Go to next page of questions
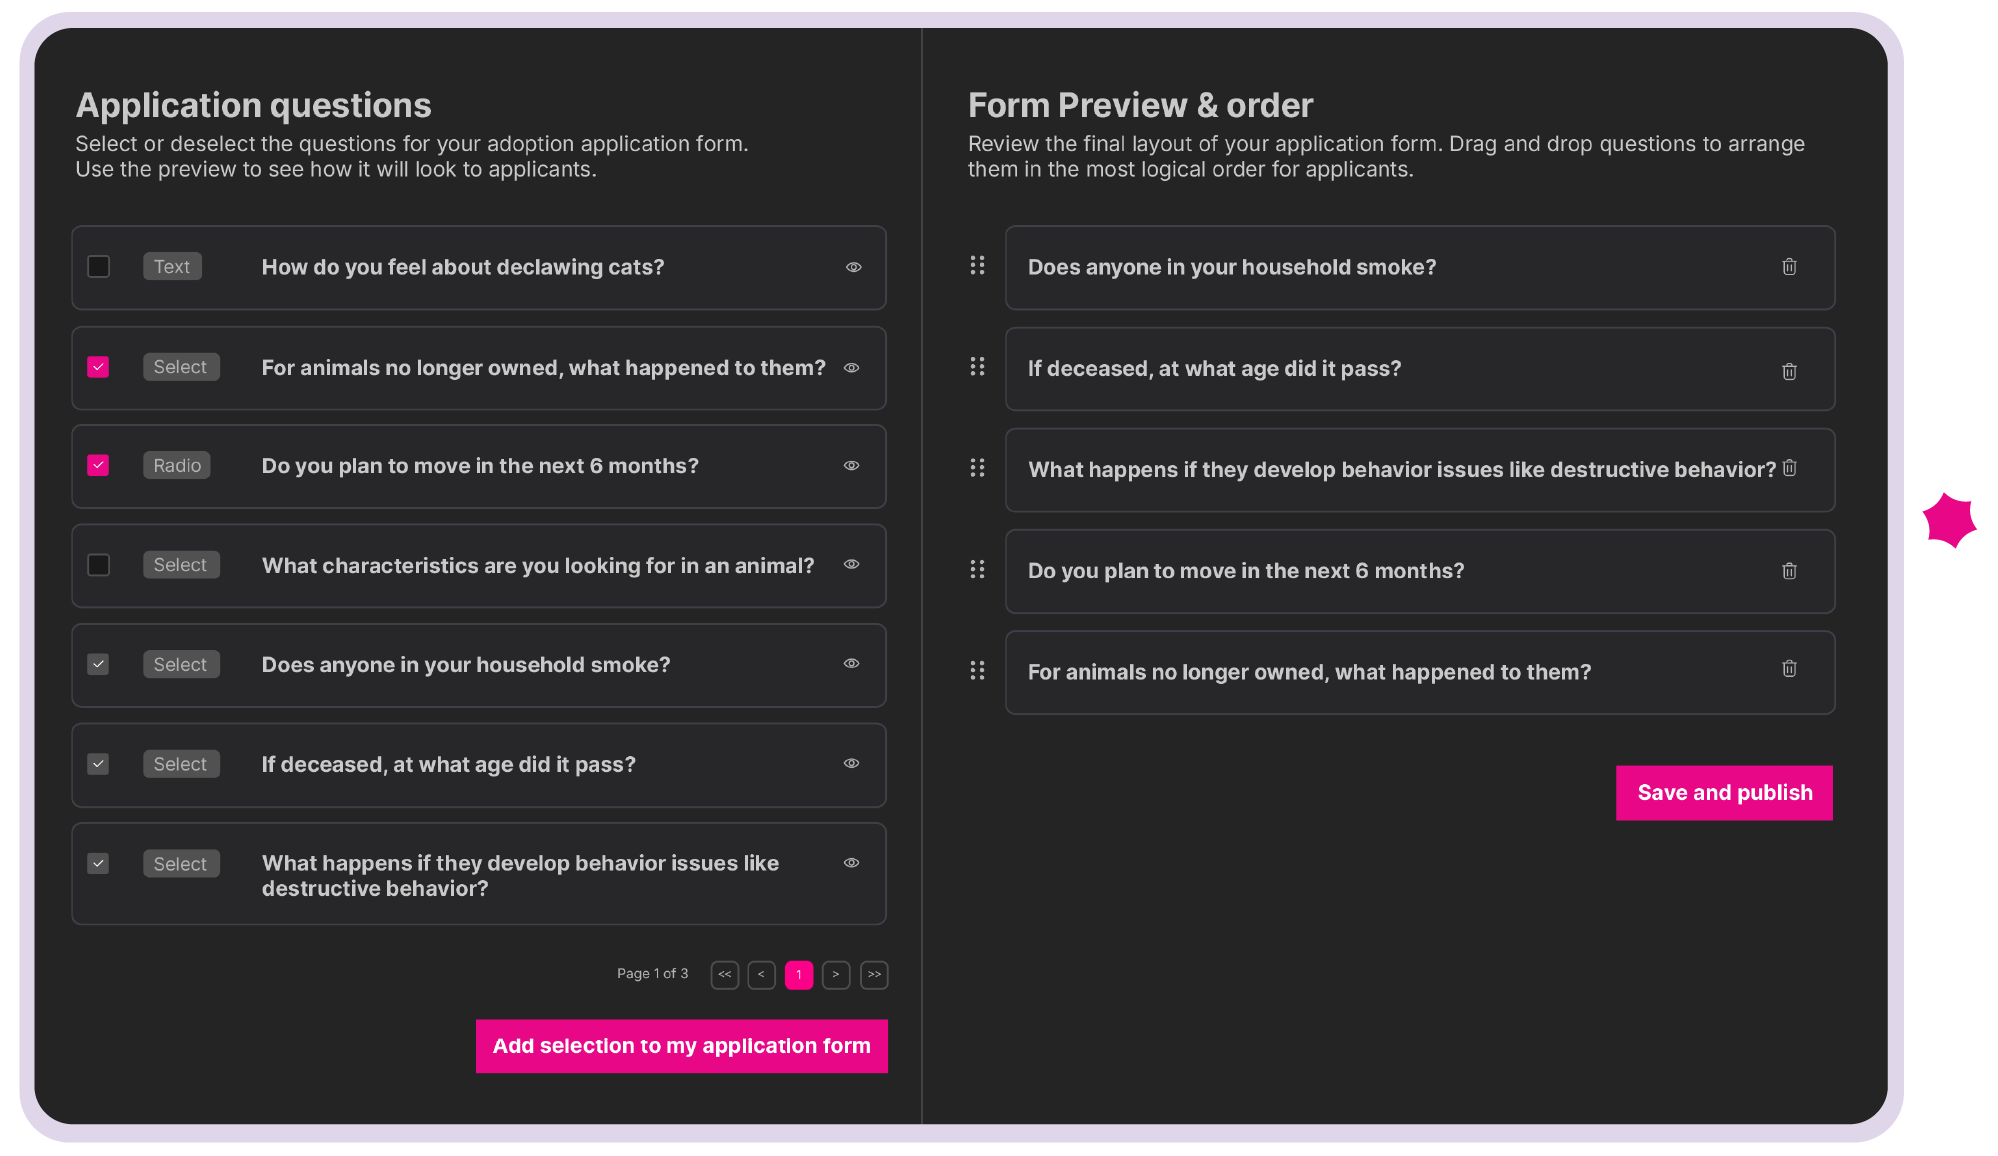Image resolution: width=1998 pixels, height=1156 pixels. (836, 975)
